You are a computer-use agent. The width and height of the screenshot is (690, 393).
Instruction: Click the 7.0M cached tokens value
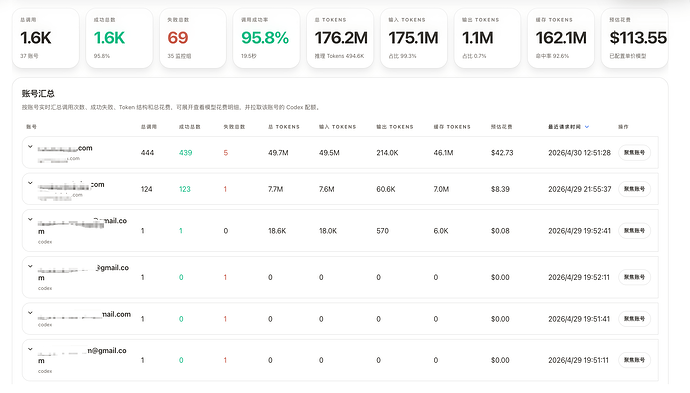pyautogui.click(x=441, y=189)
